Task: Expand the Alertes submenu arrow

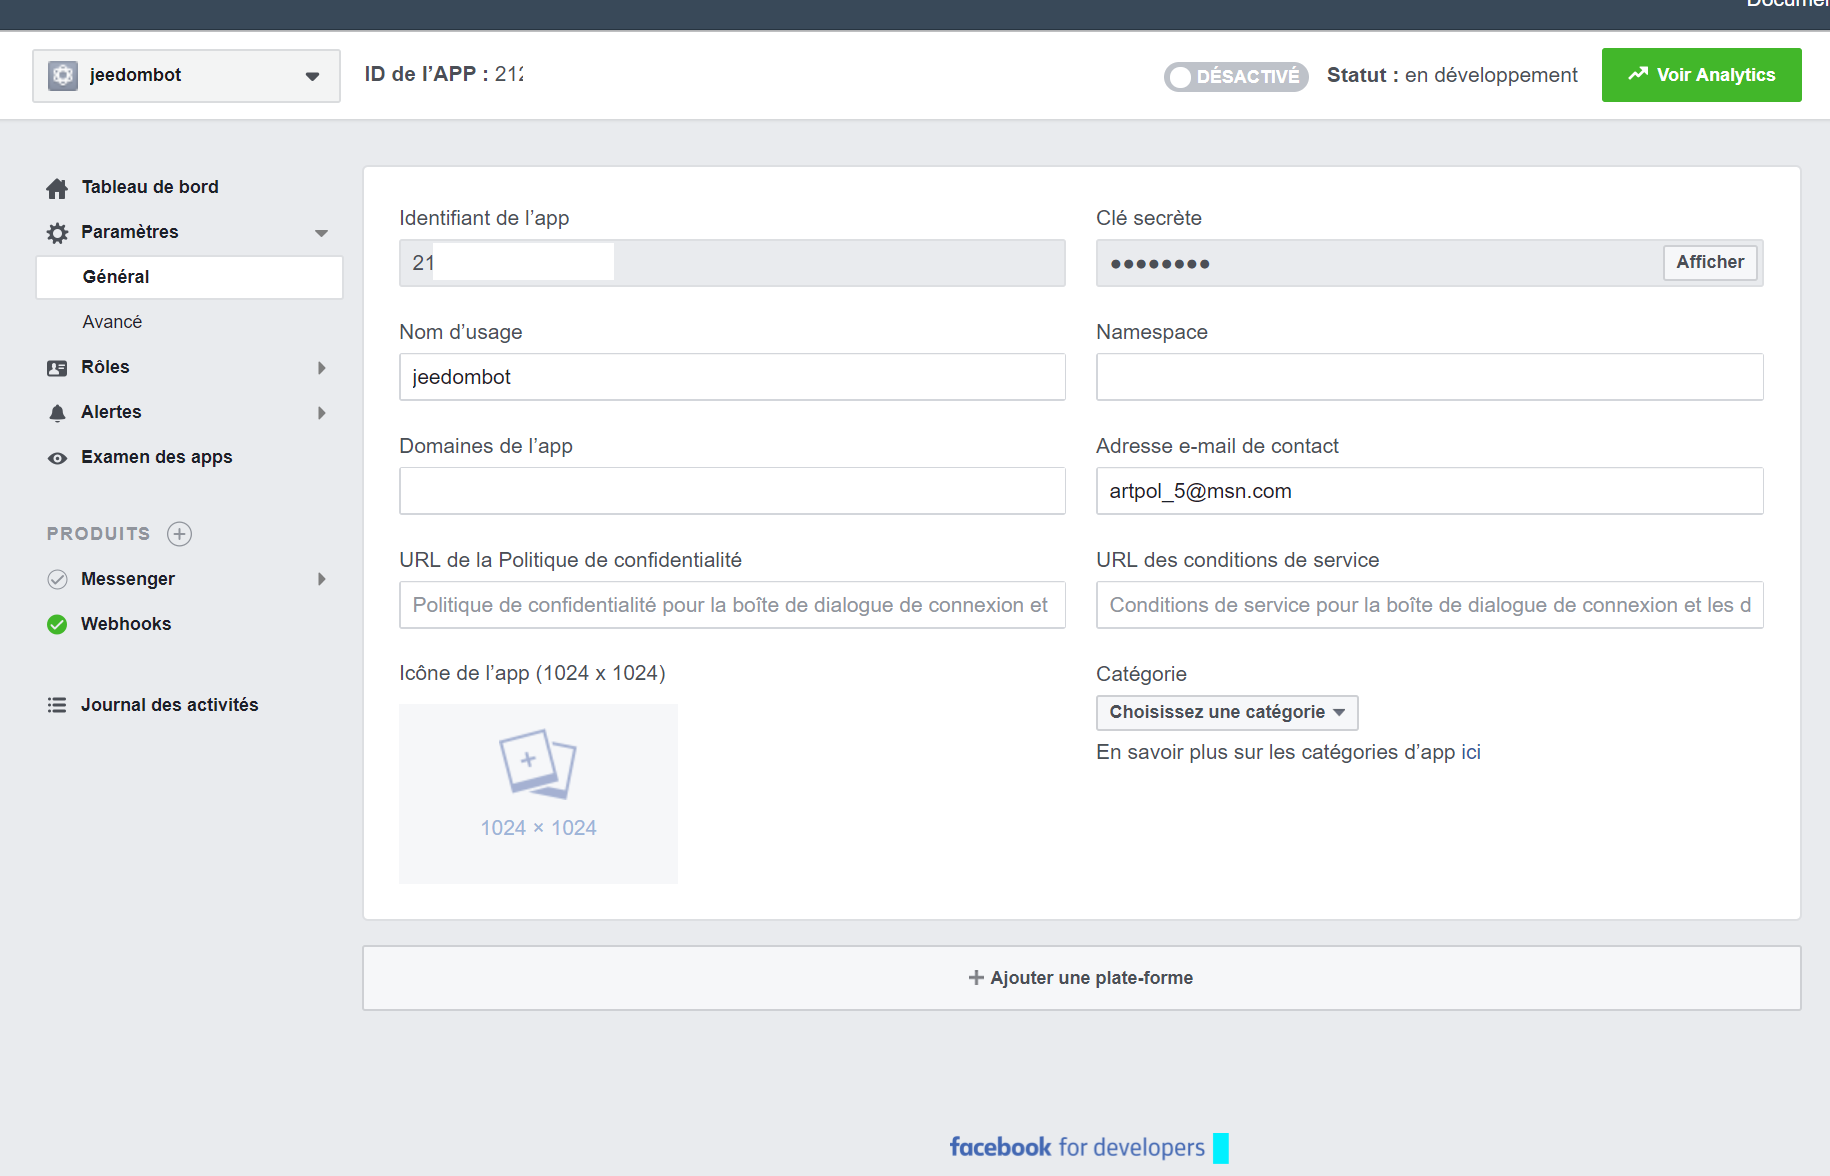Action: click(321, 413)
